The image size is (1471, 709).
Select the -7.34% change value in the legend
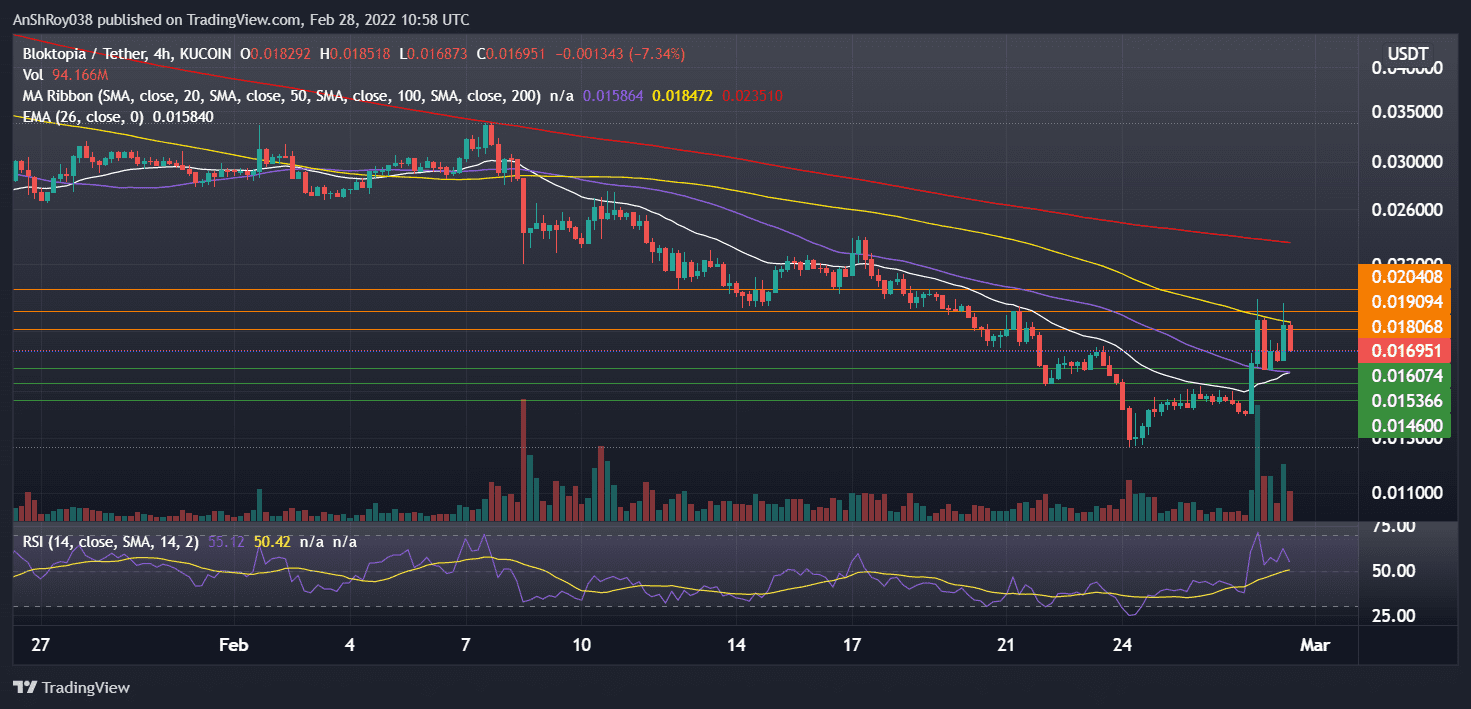pos(656,55)
